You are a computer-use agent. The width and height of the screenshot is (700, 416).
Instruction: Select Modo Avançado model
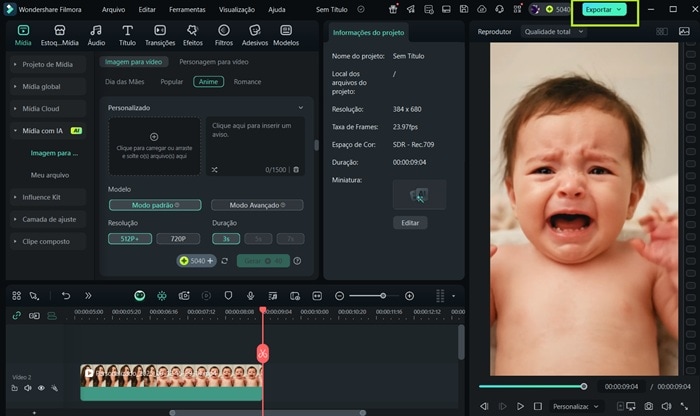coord(257,205)
